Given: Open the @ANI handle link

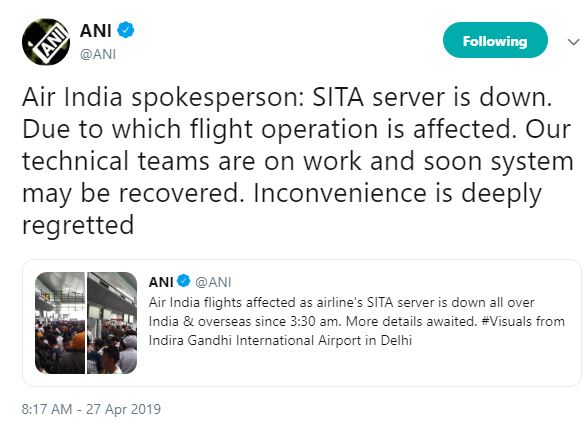Looking at the screenshot, I should coord(98,54).
